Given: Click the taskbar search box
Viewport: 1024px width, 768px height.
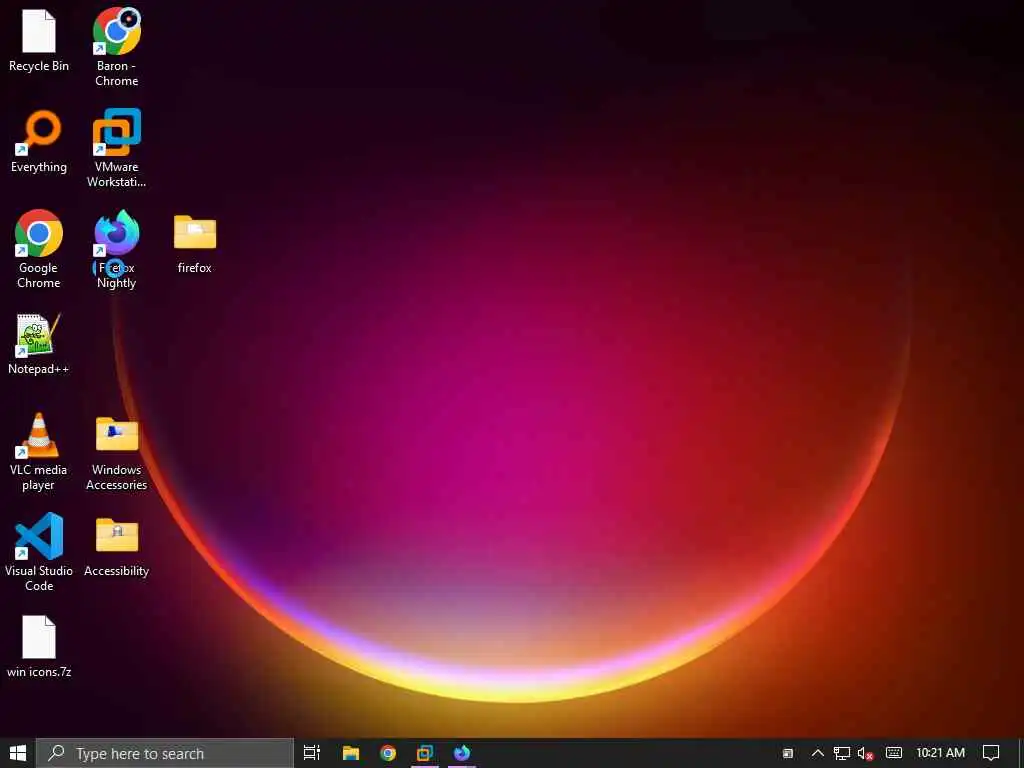Looking at the screenshot, I should [165, 753].
